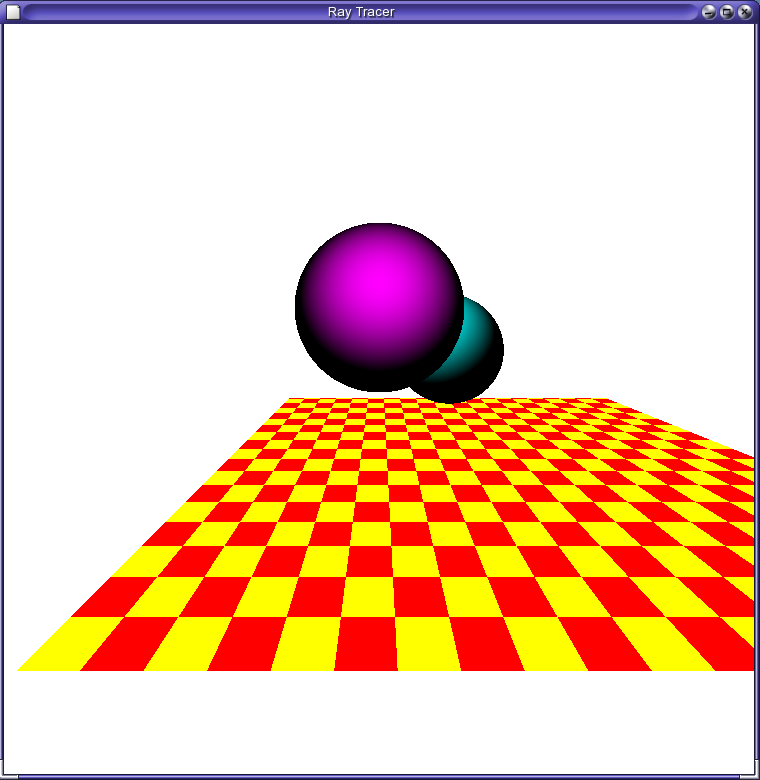Click the Ray Tracer title text
This screenshot has height=780, width=760.
click(361, 12)
